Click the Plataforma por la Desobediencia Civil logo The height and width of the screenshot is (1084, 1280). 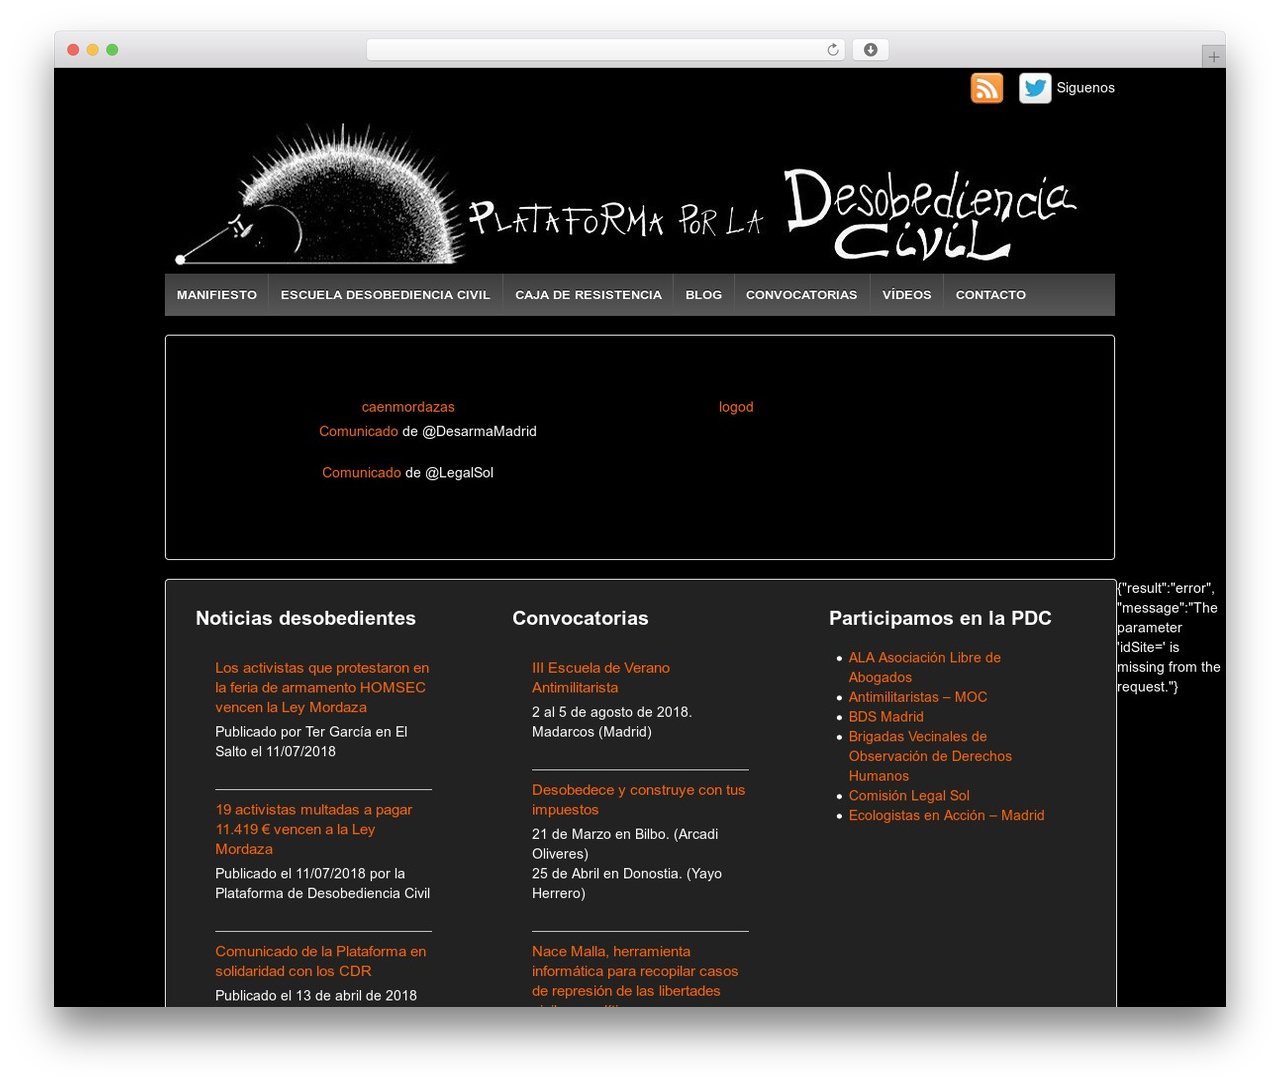coord(626,195)
